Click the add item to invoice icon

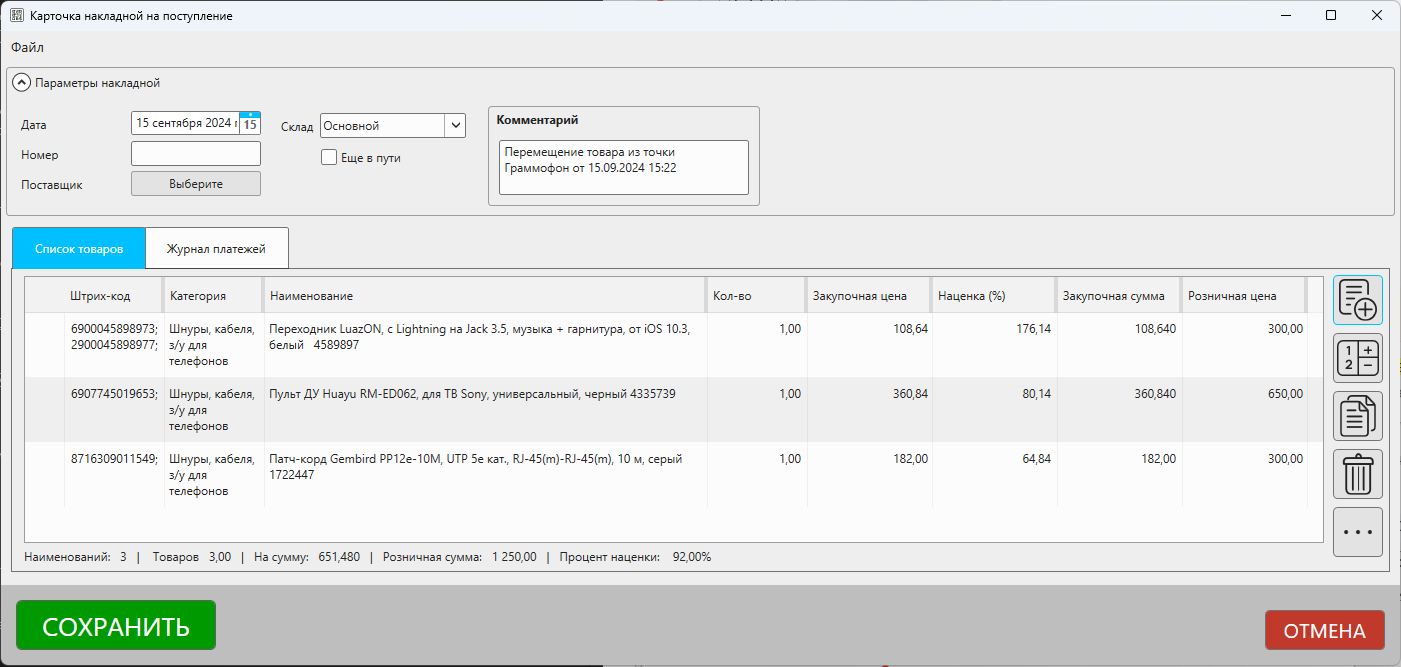click(1358, 300)
